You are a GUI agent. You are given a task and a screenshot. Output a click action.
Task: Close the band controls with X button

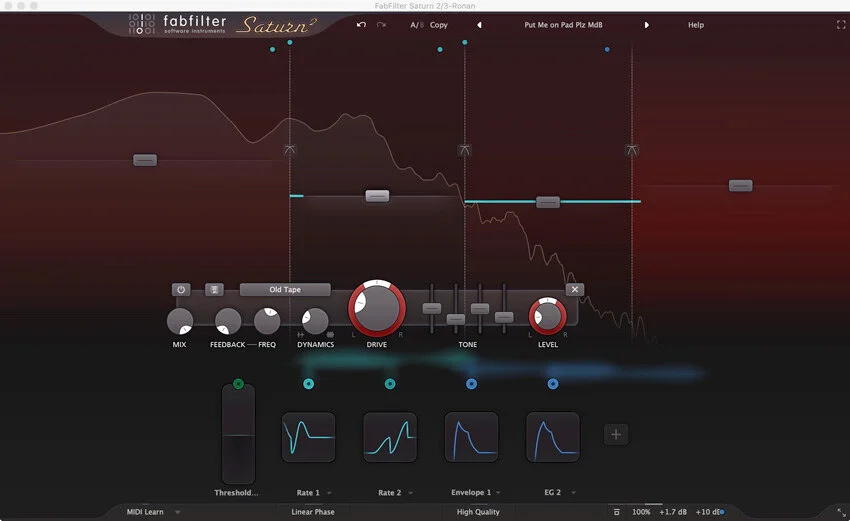tap(575, 290)
